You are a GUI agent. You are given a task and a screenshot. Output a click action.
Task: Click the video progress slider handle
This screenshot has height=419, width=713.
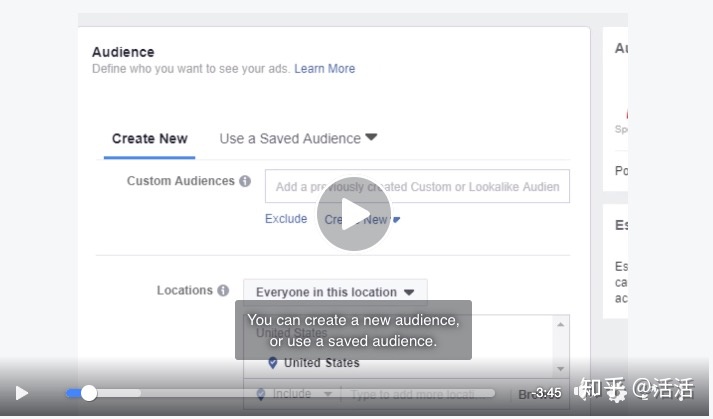pos(88,393)
